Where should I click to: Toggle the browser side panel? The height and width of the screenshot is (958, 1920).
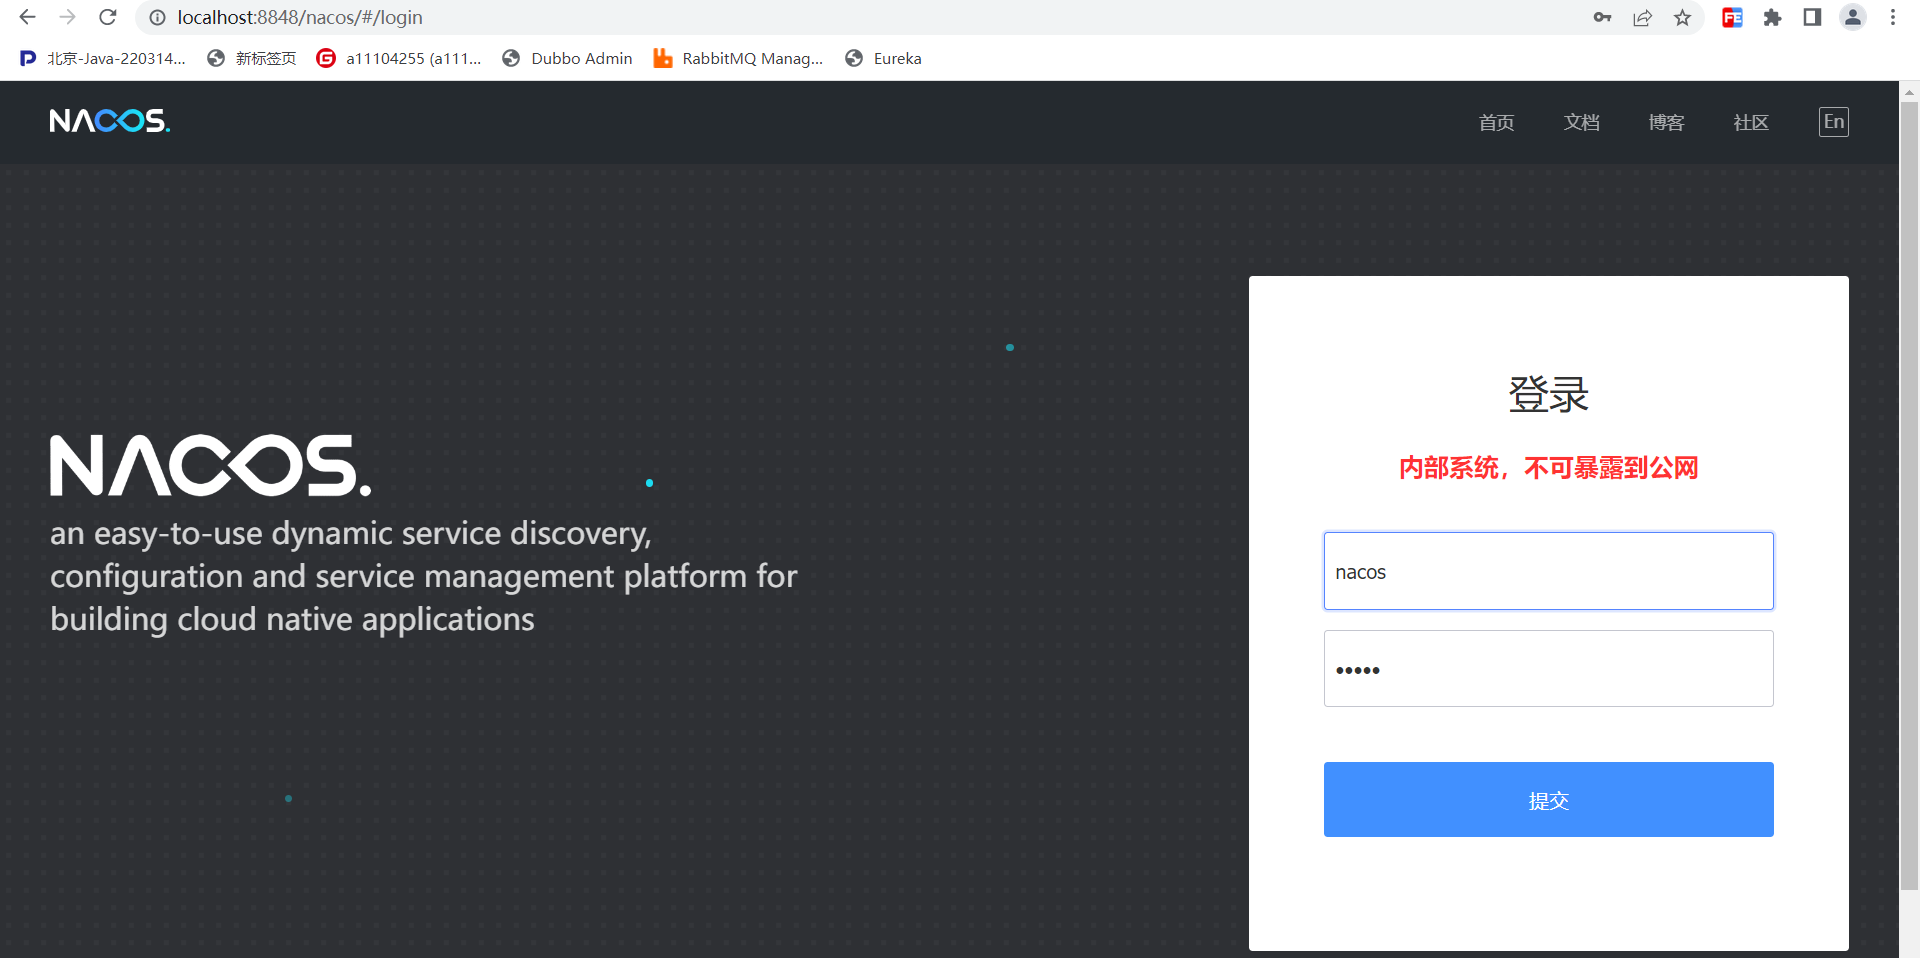[x=1812, y=18]
